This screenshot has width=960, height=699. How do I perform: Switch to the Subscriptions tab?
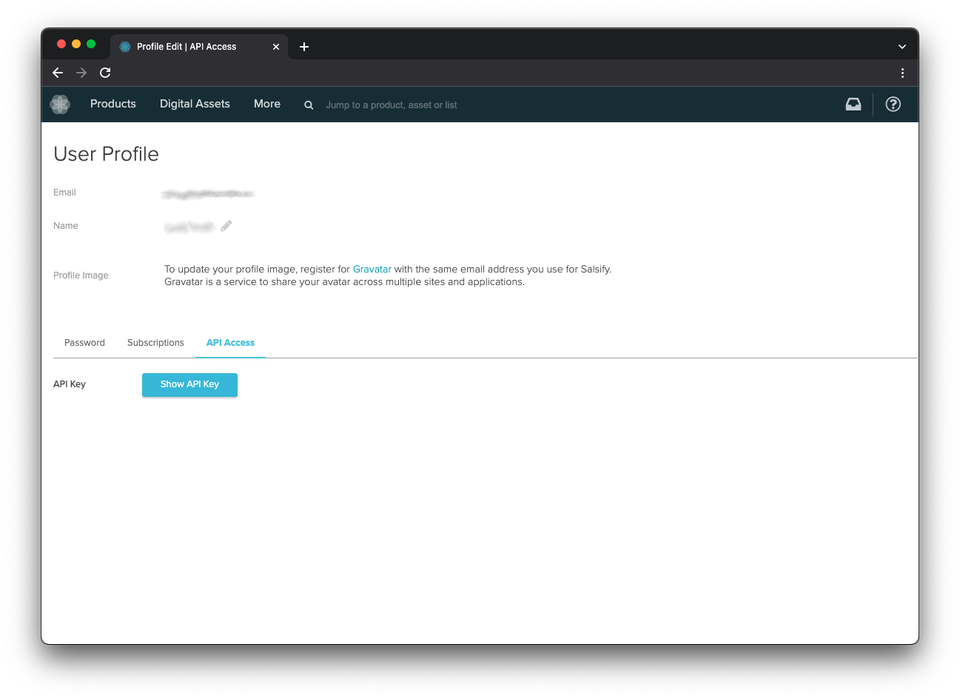click(x=155, y=343)
